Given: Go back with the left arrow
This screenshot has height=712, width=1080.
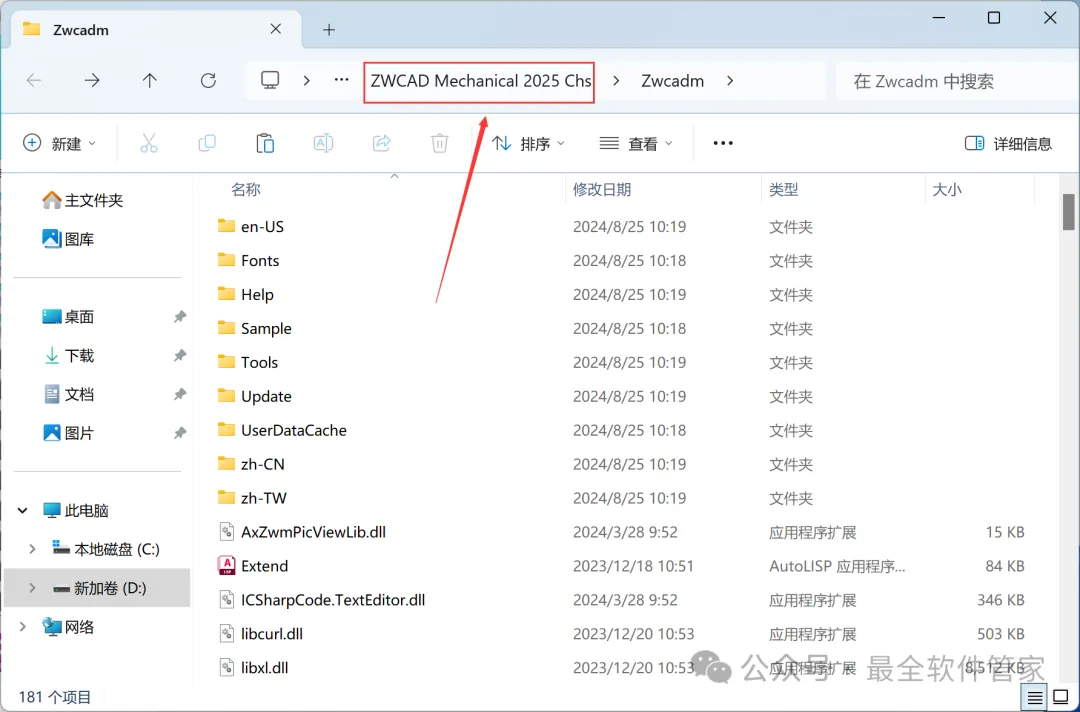Looking at the screenshot, I should point(33,81).
